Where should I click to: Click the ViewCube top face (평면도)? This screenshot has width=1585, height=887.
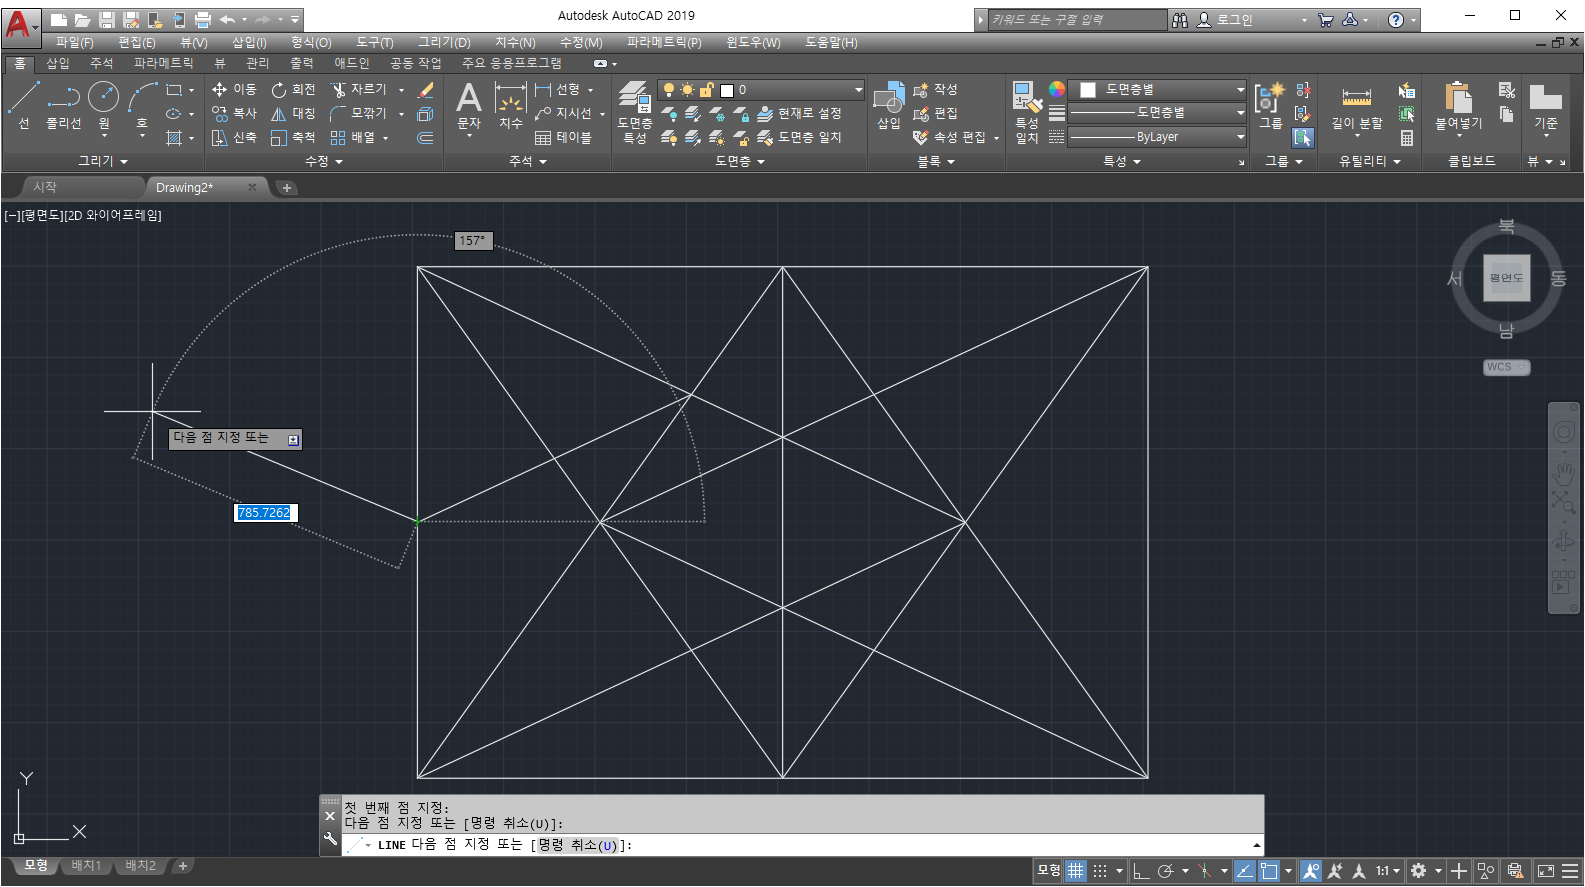coord(1506,278)
